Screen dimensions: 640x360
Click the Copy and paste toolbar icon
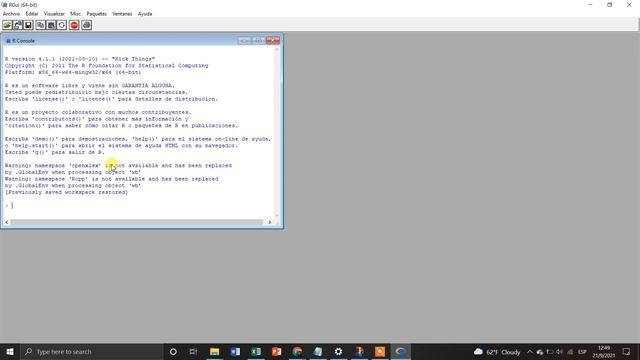(x=62, y=25)
